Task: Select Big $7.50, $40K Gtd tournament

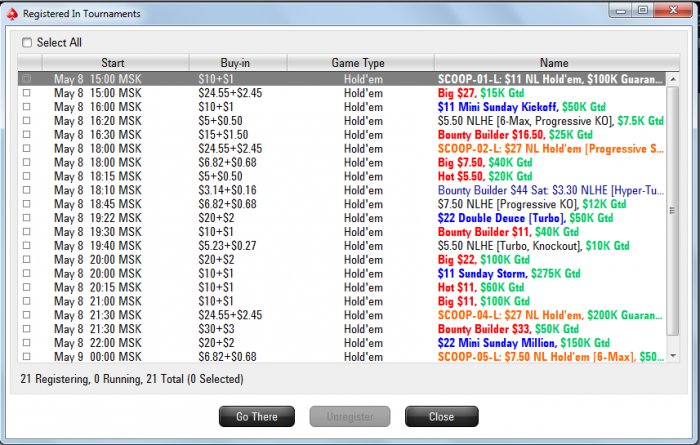Action: pyautogui.click(x=485, y=162)
